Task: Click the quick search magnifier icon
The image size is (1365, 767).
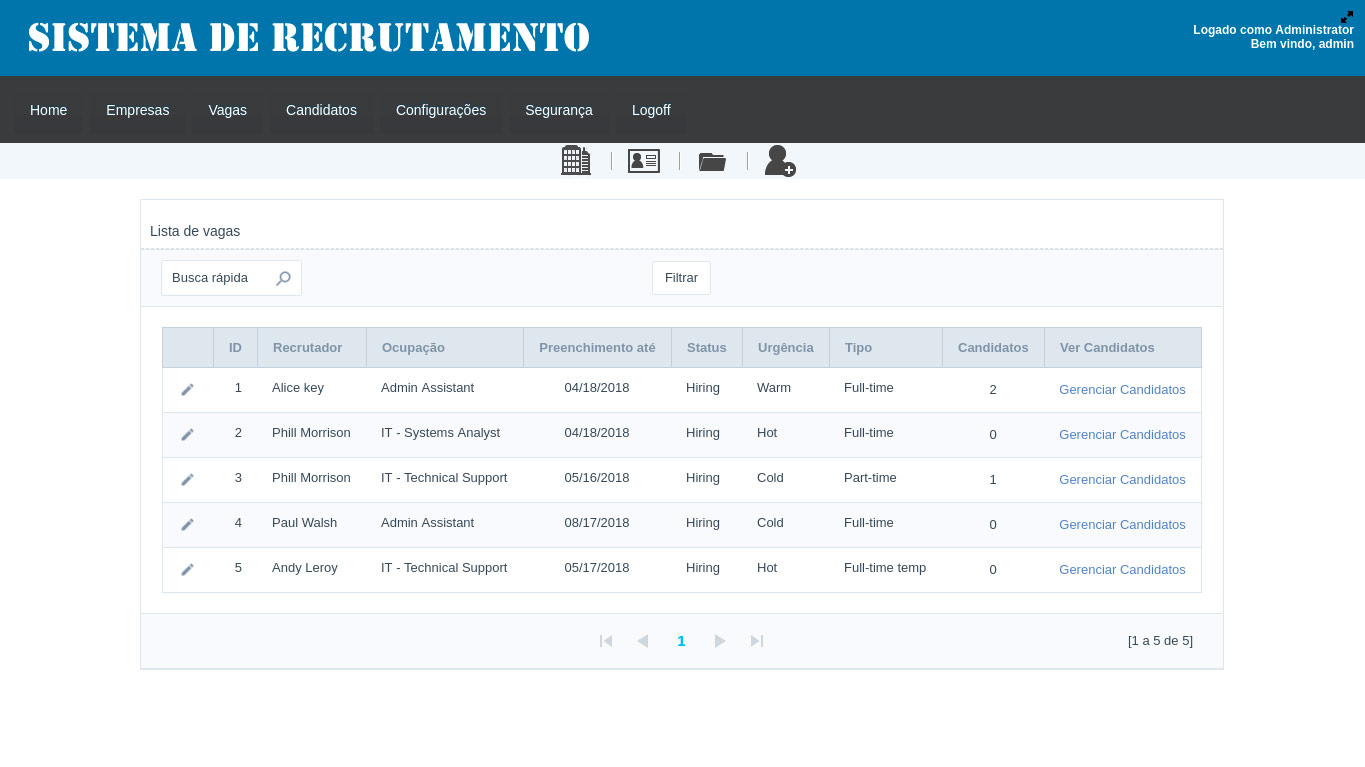Action: click(x=284, y=278)
